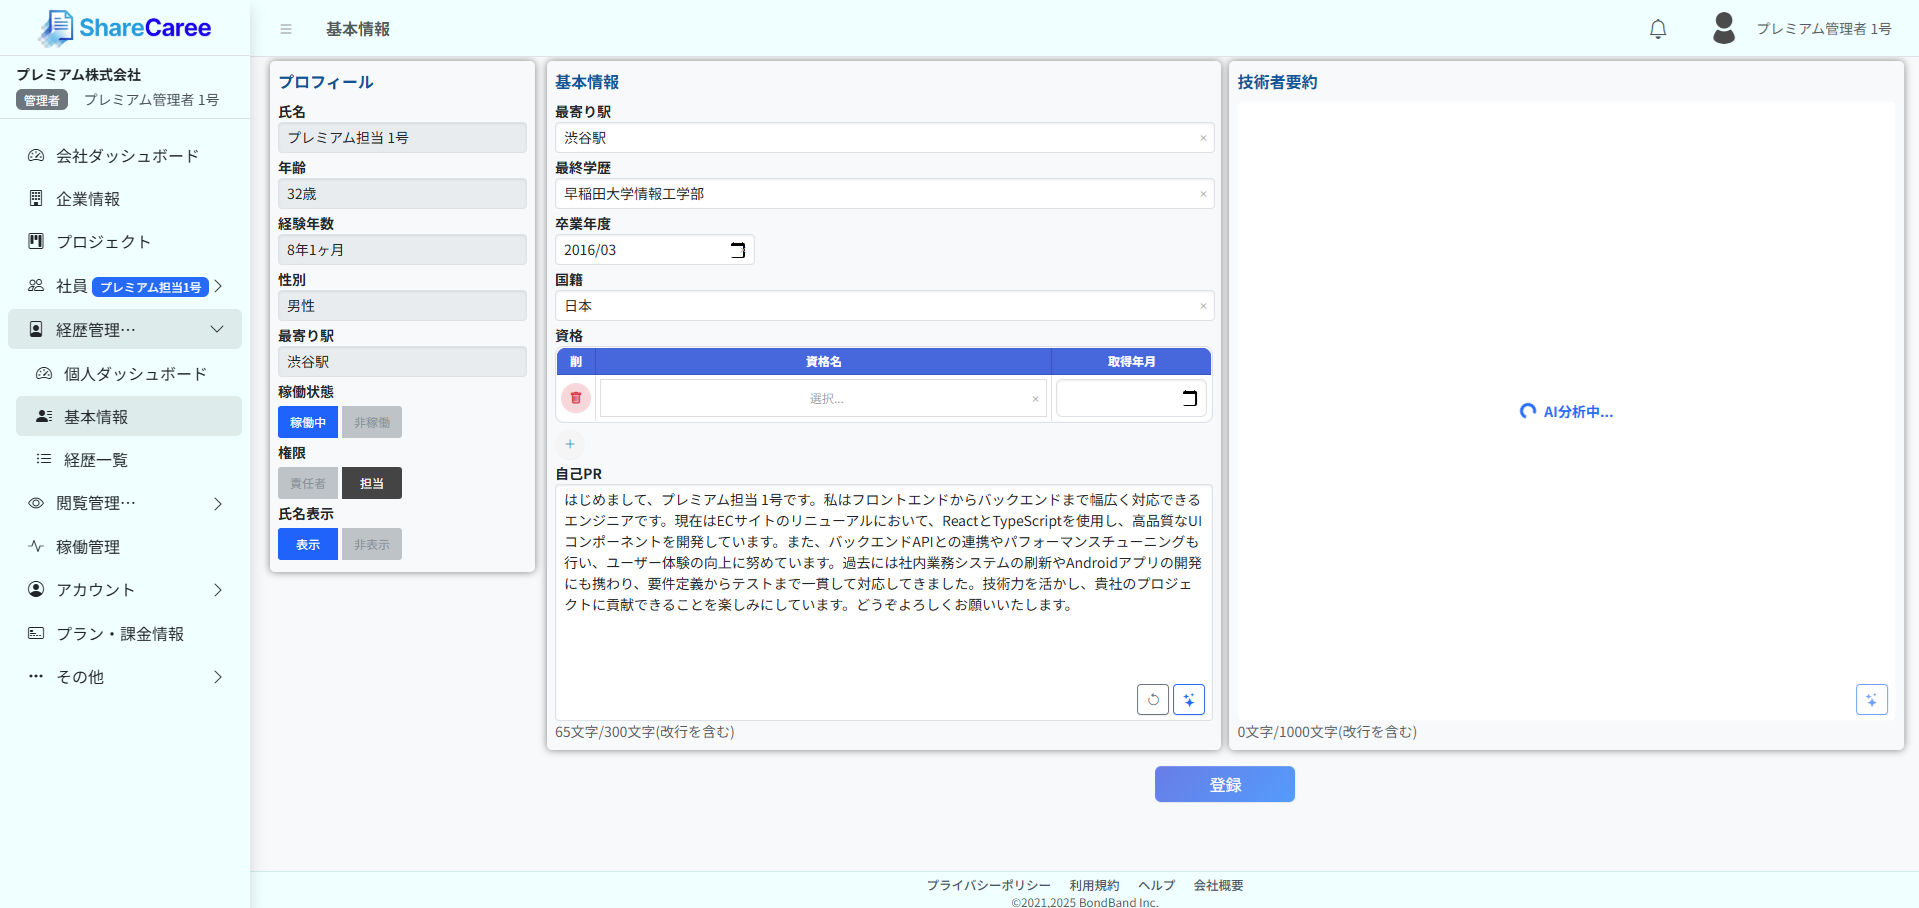Open the notification bell
The height and width of the screenshot is (908, 1919).
[1658, 29]
